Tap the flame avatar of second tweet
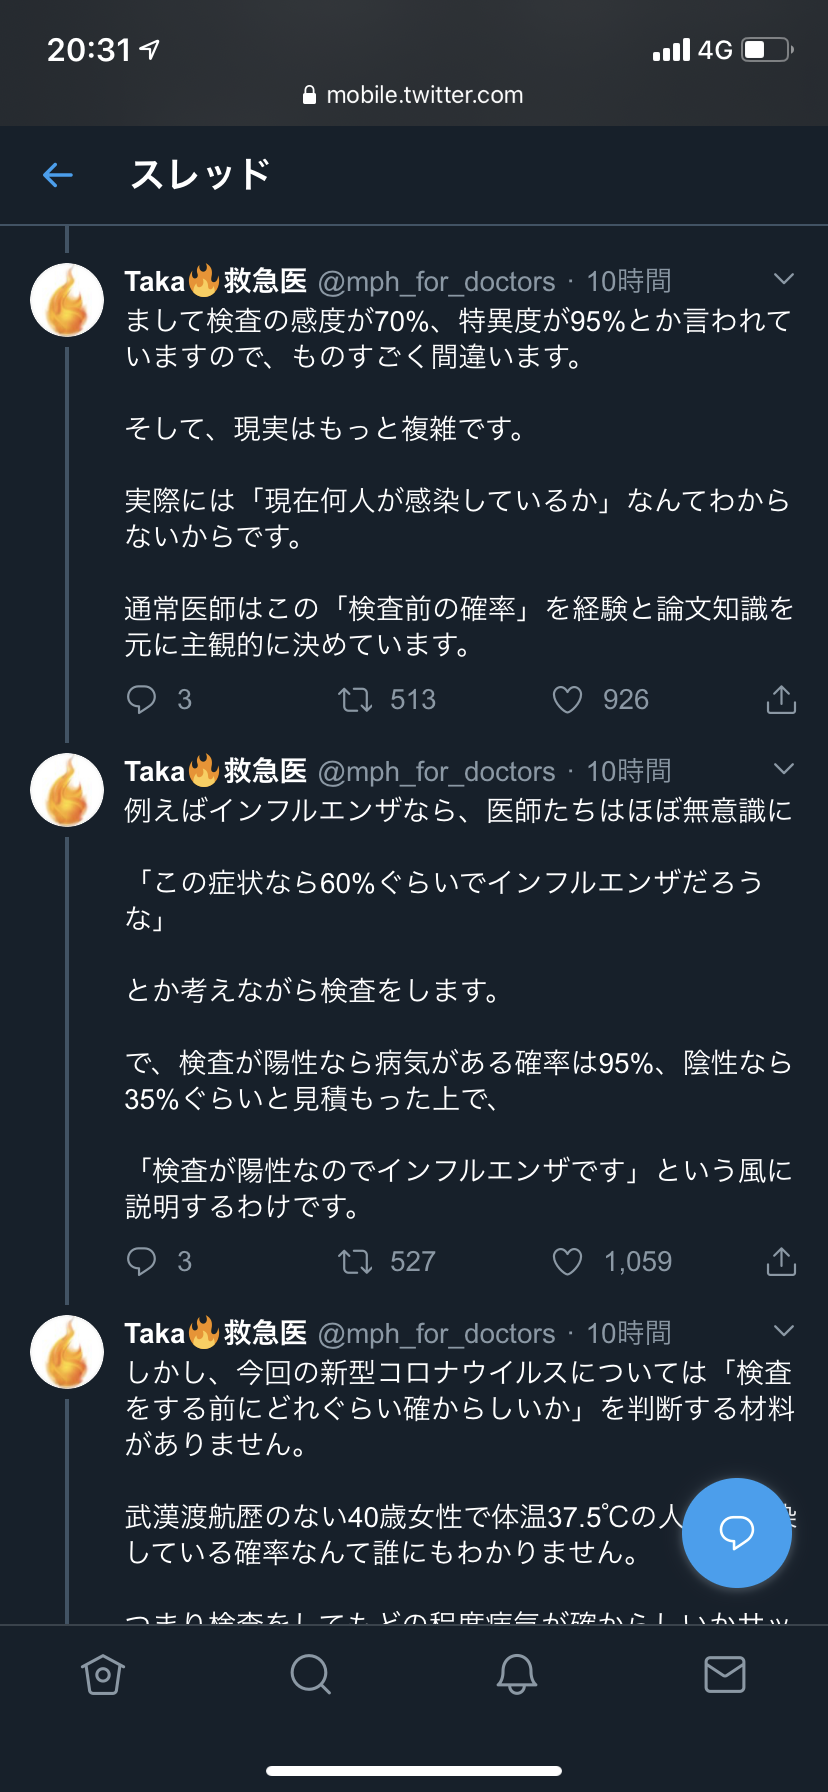Image resolution: width=828 pixels, height=1792 pixels. point(67,790)
